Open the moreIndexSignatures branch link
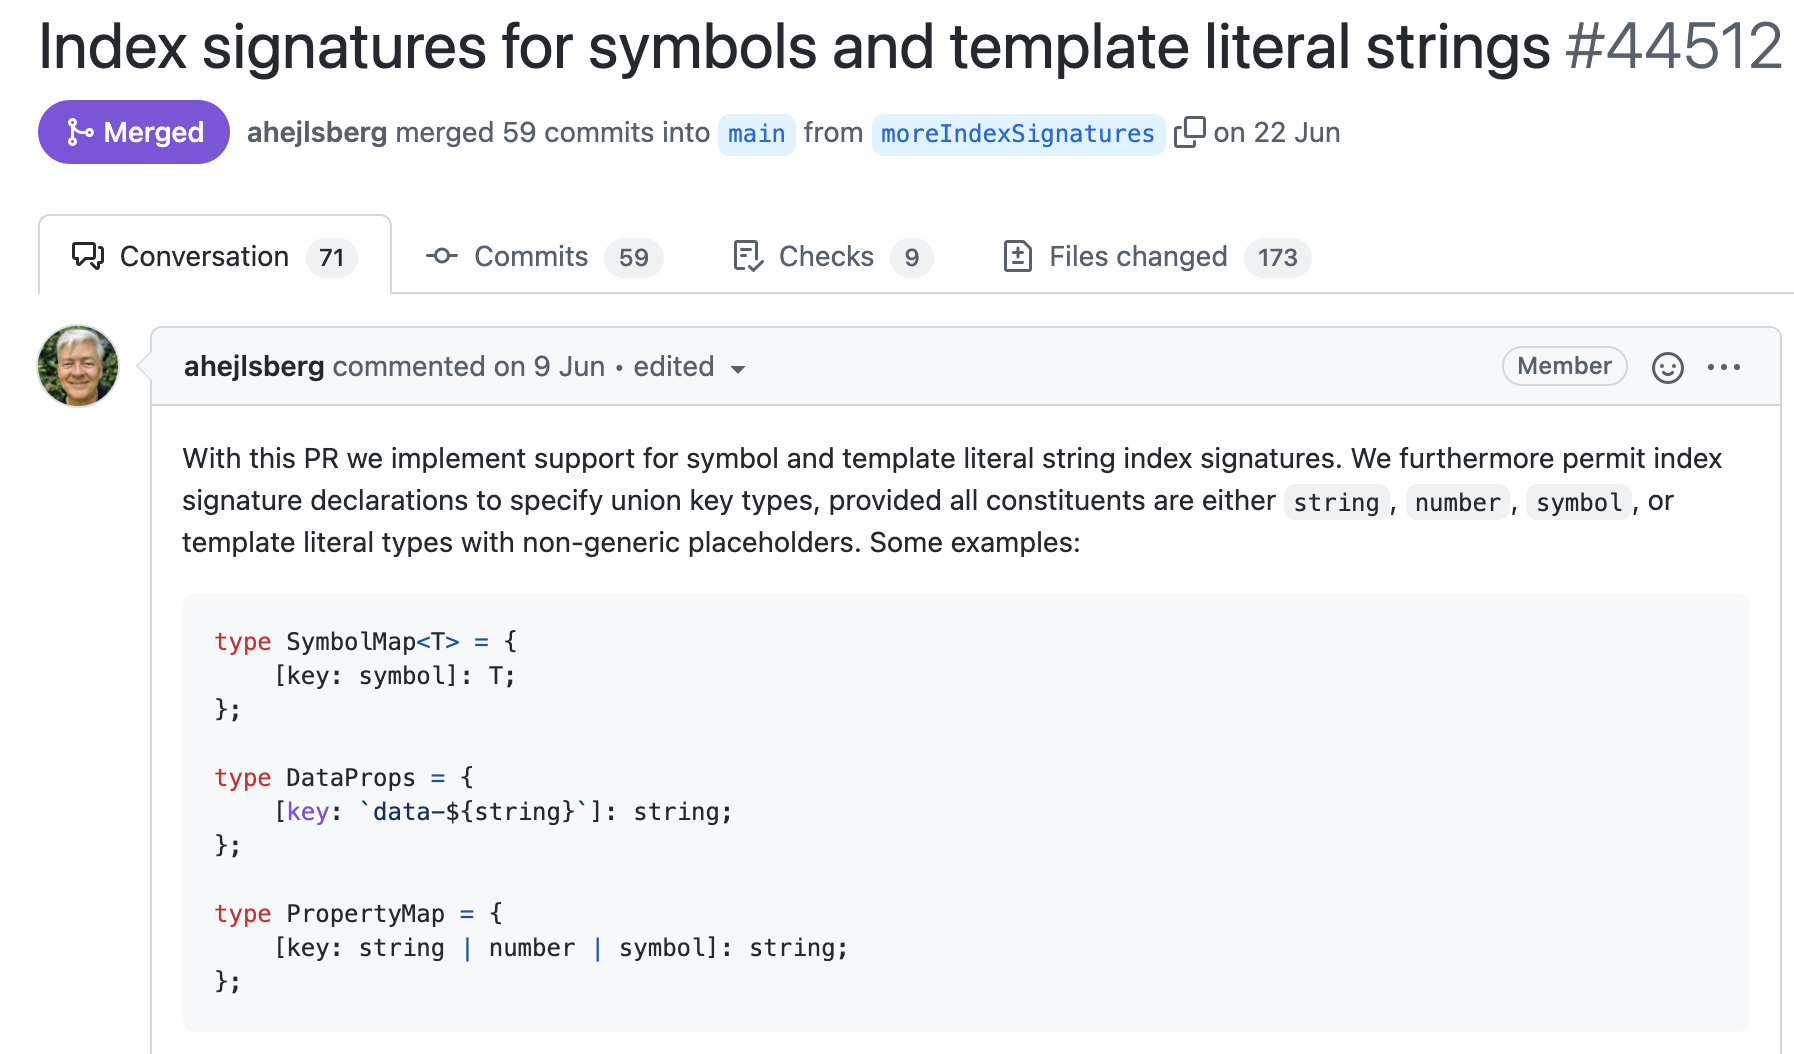The height and width of the screenshot is (1054, 1794). coord(1017,134)
